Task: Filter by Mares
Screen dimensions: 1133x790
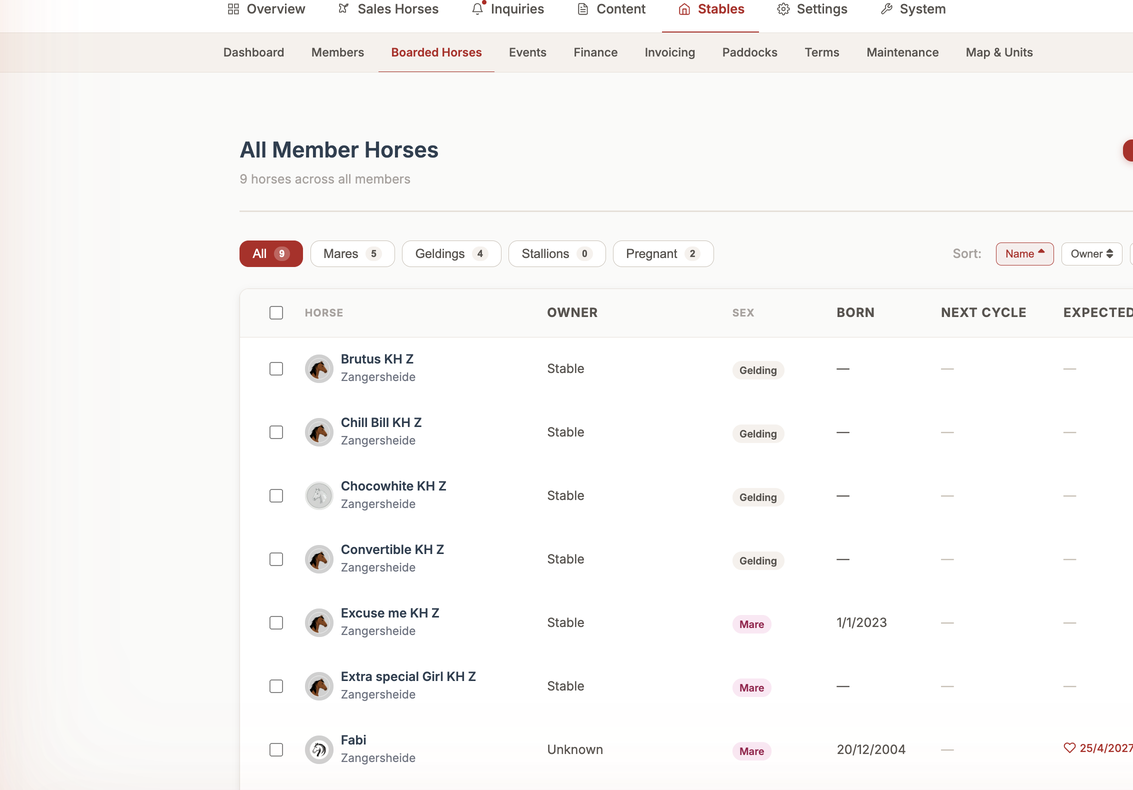Action: pos(353,254)
